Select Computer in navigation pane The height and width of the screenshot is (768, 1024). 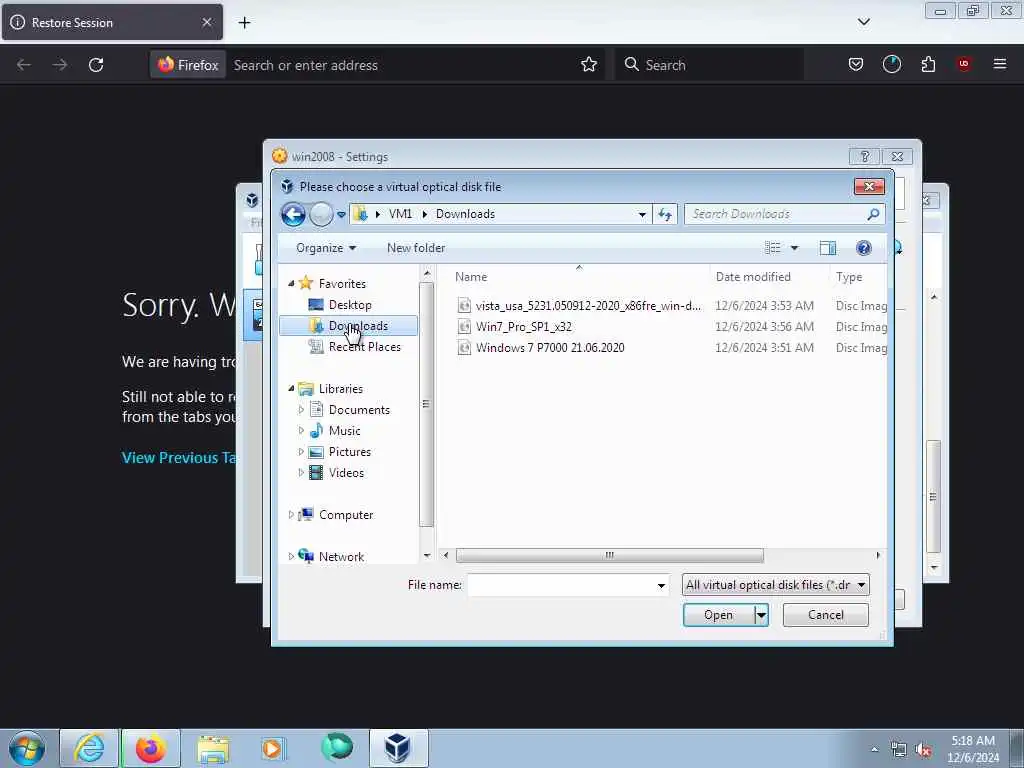coord(345,515)
